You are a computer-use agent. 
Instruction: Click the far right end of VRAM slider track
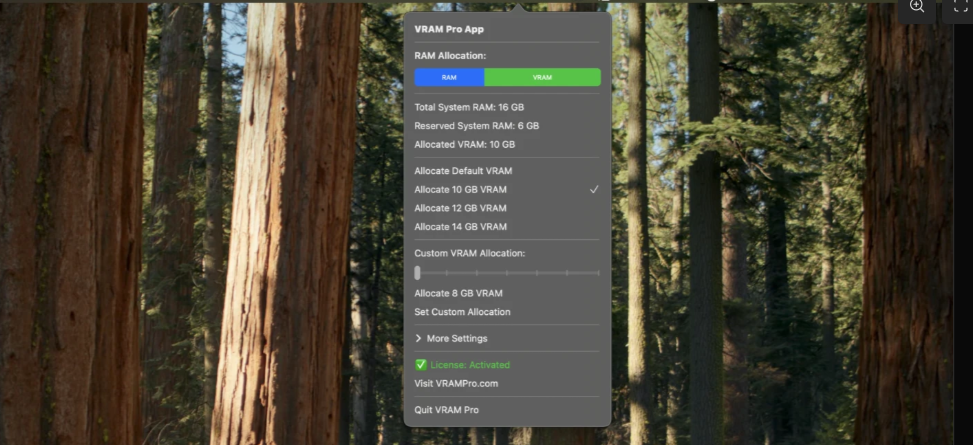[598, 272]
